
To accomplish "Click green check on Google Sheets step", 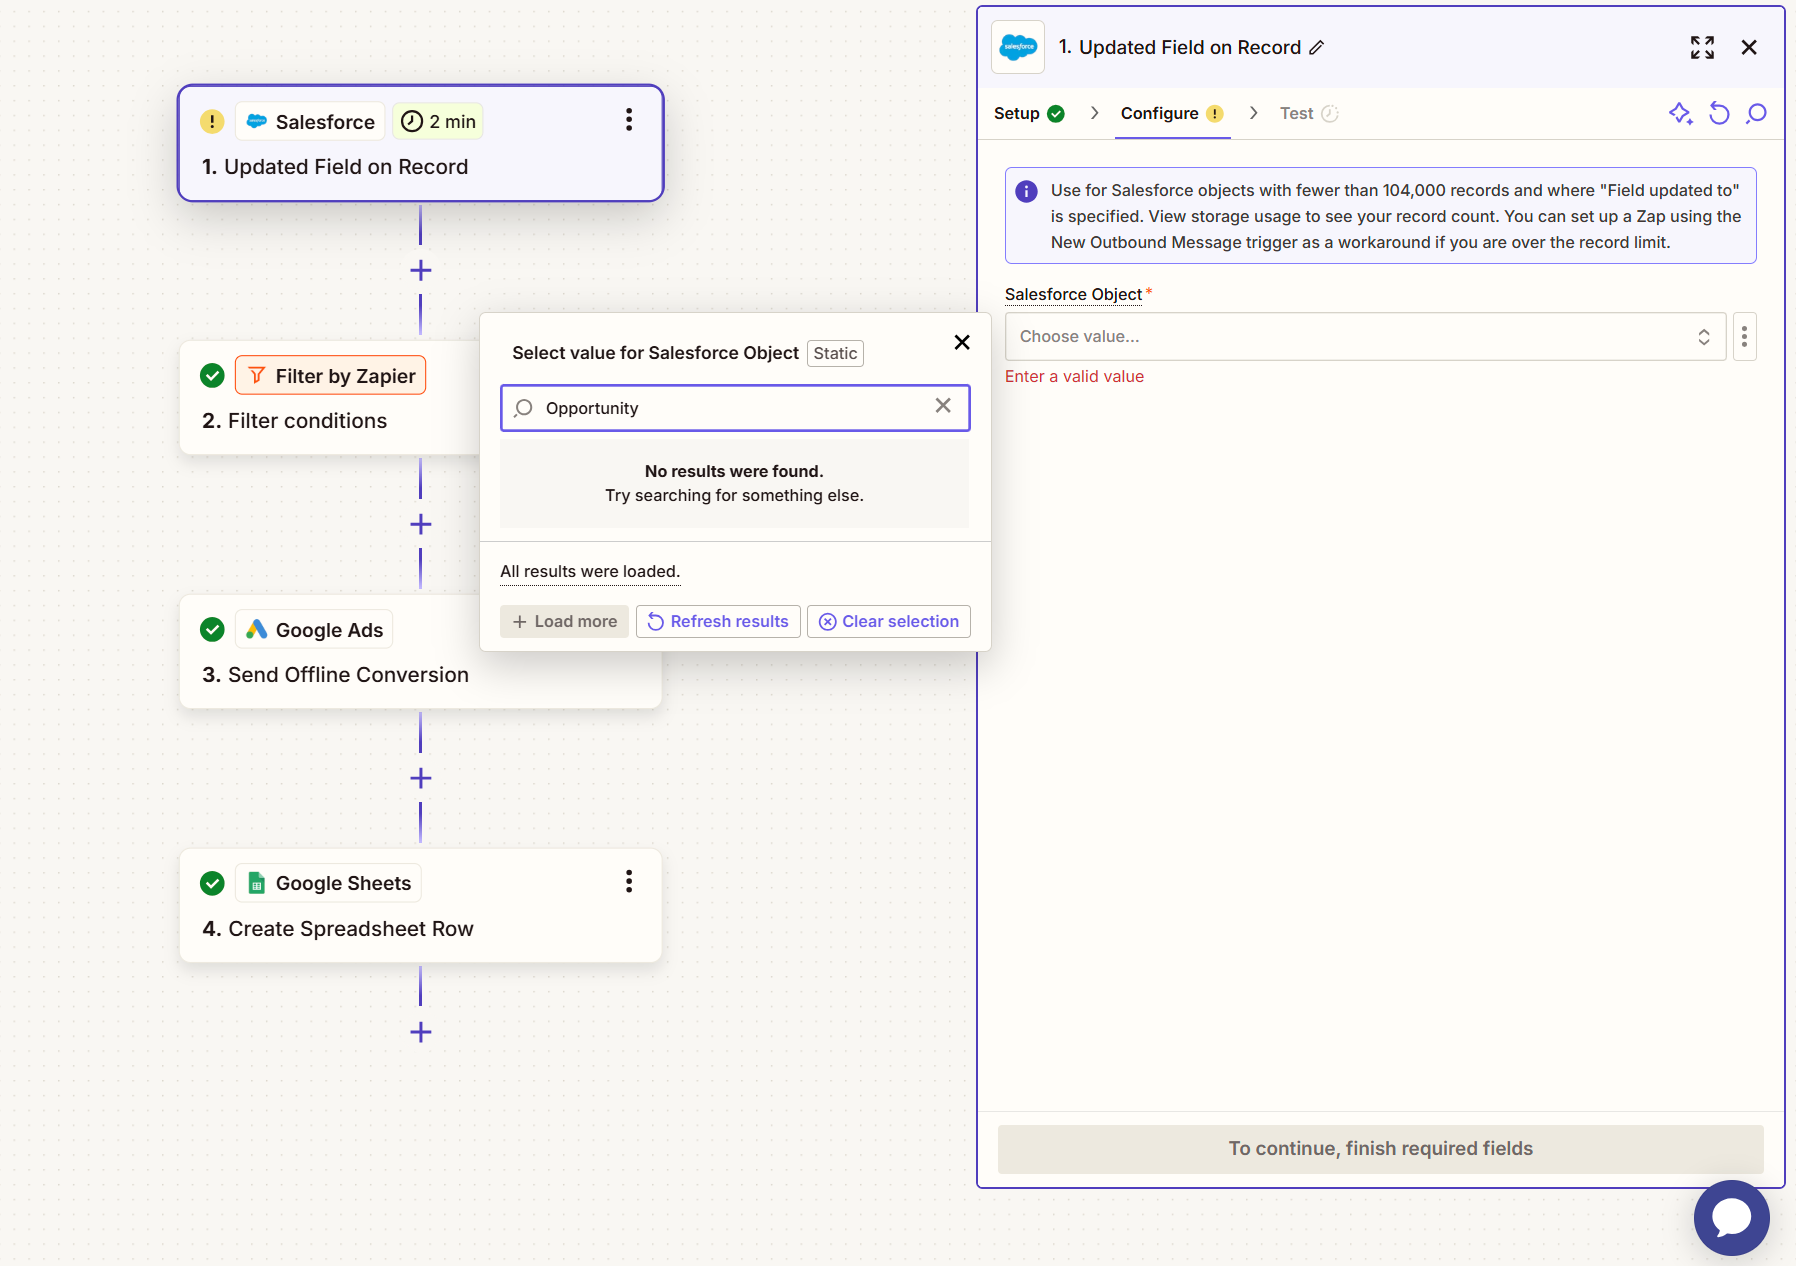I will (212, 883).
